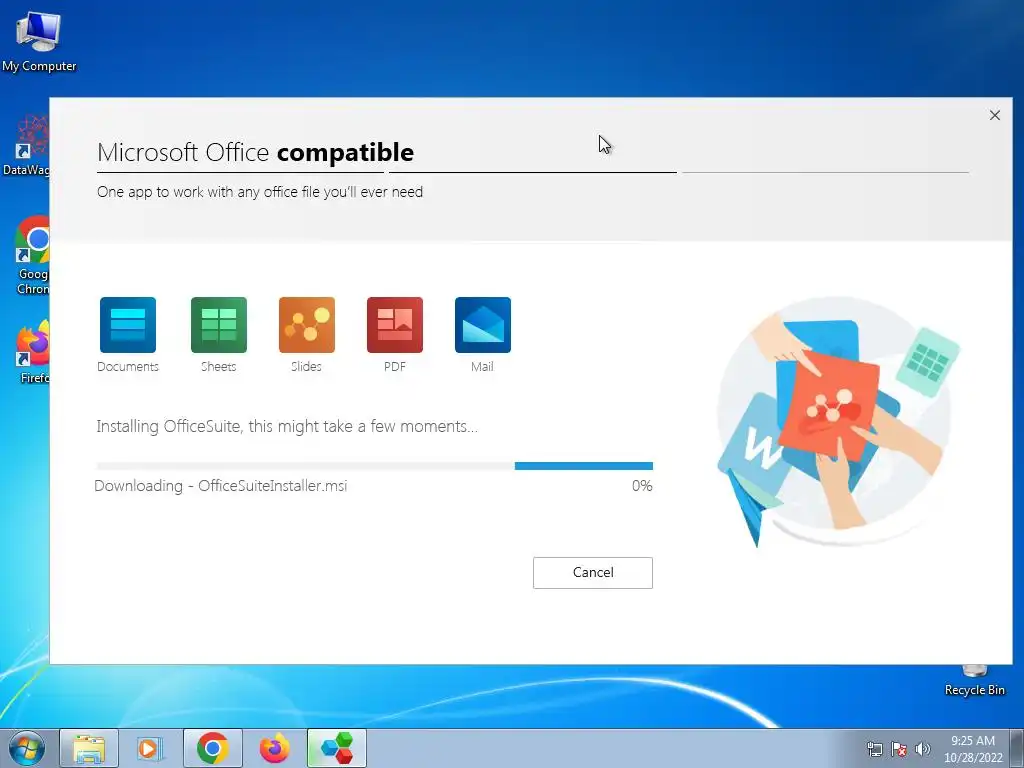Click the Documents app icon
This screenshot has height=768, width=1024.
tap(128, 325)
